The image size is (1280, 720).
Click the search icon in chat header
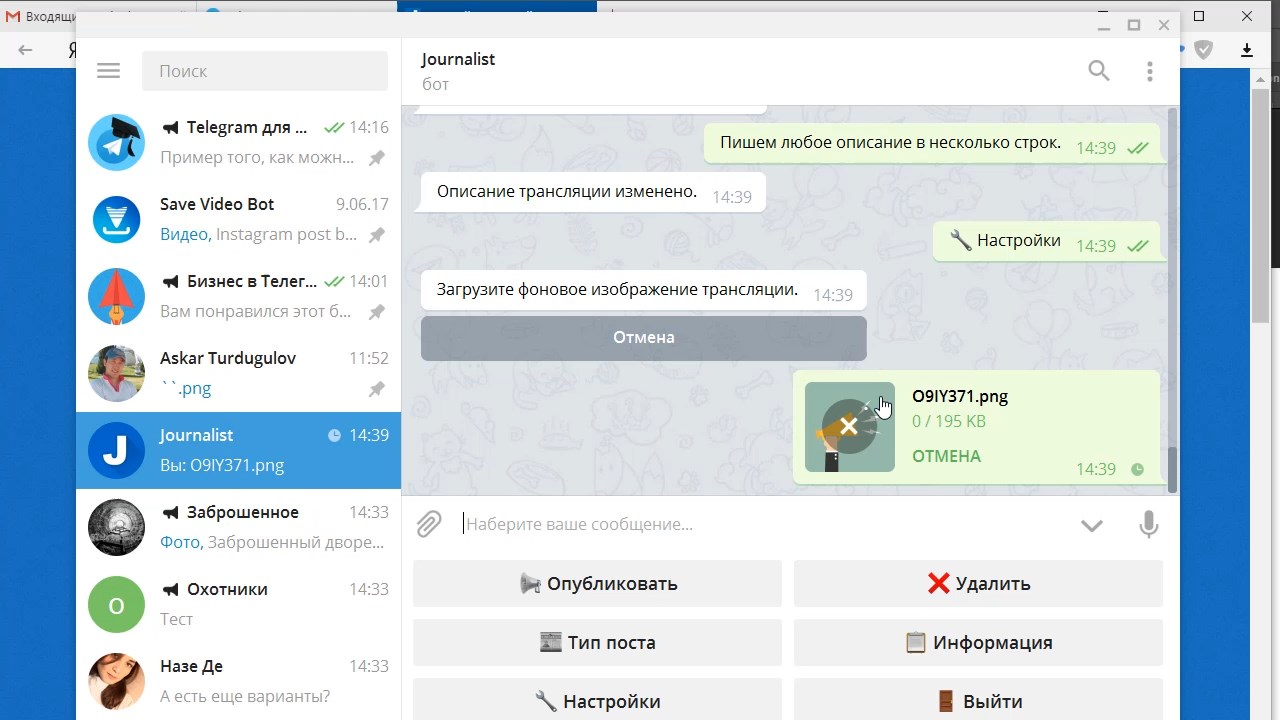click(1098, 71)
